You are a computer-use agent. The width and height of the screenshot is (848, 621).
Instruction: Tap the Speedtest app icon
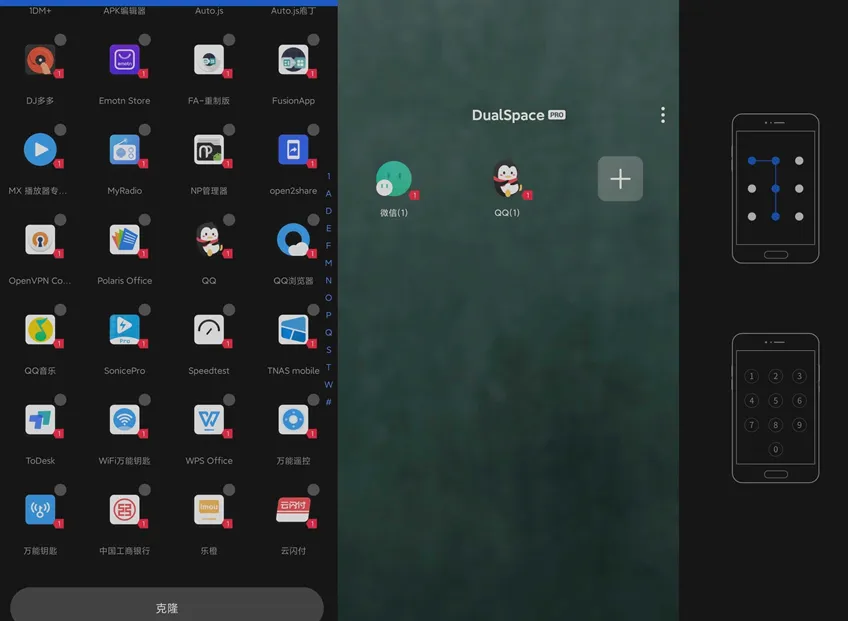click(x=209, y=329)
